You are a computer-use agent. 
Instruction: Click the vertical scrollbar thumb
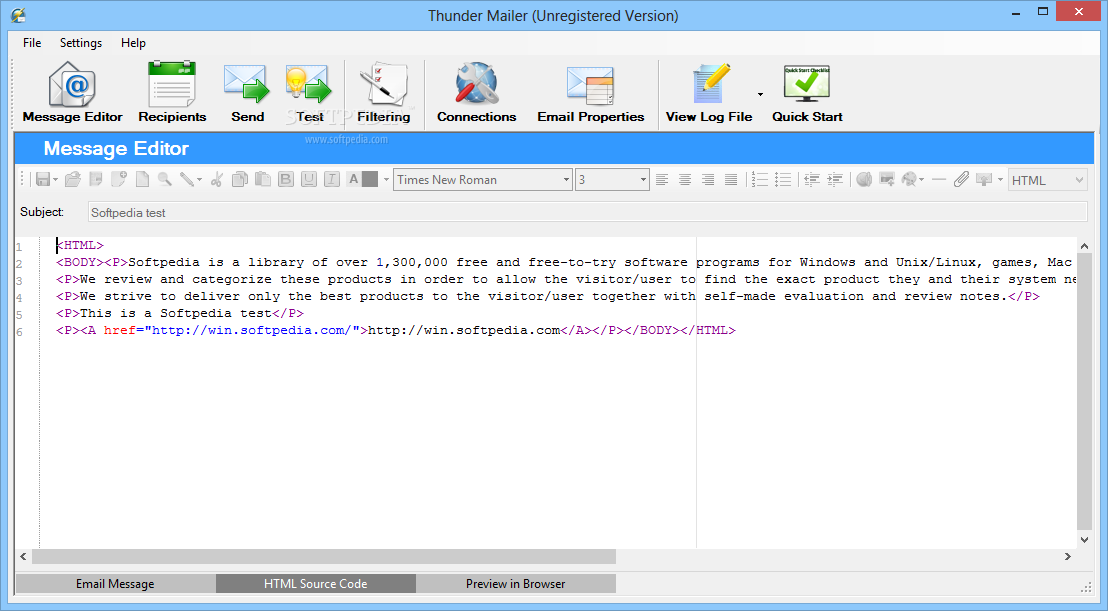pos(1085,392)
